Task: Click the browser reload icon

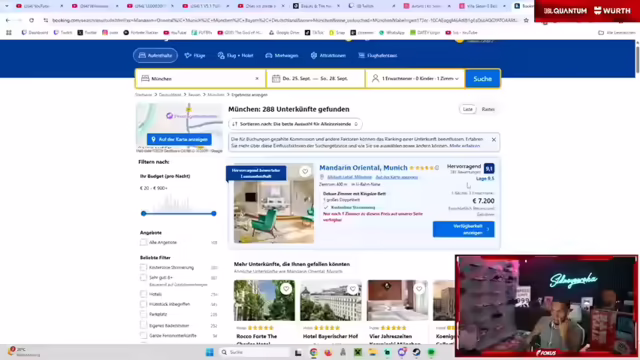Action: point(31,20)
